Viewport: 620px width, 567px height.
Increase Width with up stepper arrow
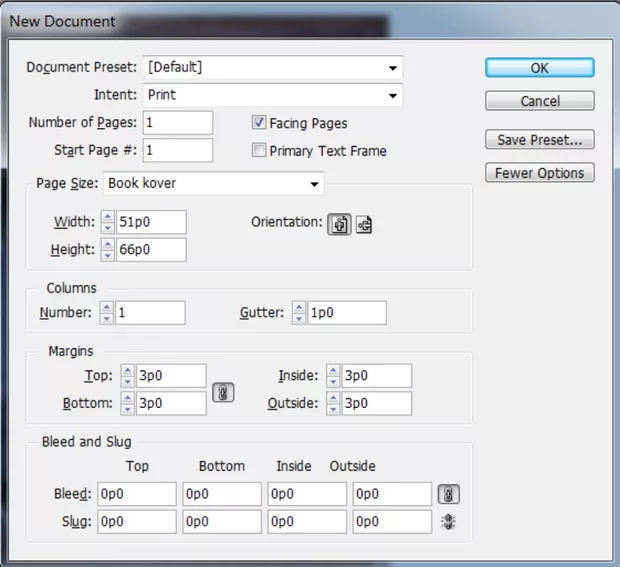point(108,216)
